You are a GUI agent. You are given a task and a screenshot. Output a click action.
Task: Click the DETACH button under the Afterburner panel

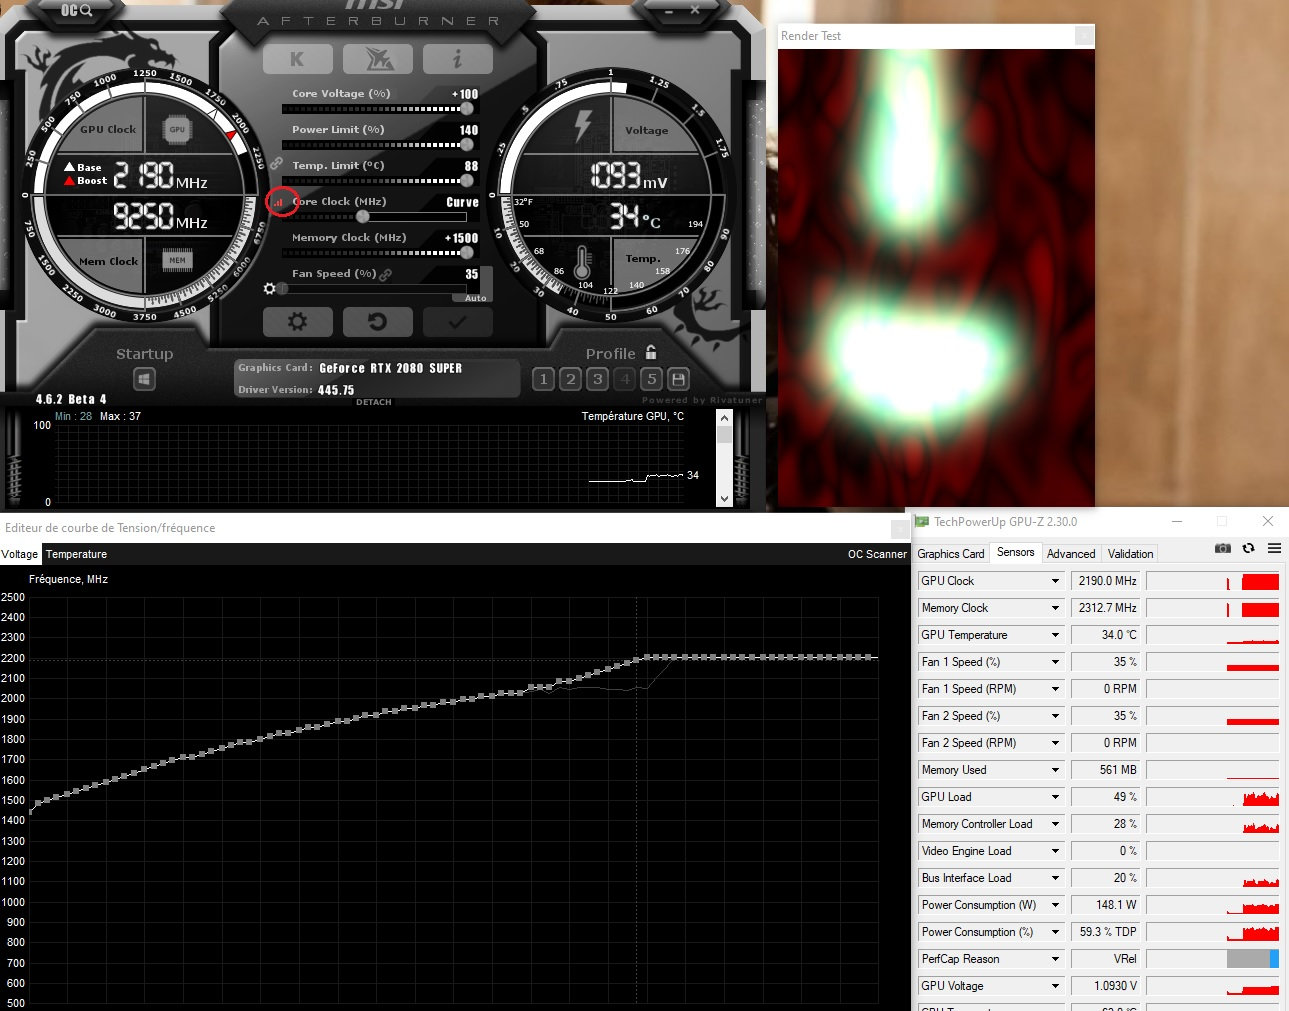click(x=374, y=402)
